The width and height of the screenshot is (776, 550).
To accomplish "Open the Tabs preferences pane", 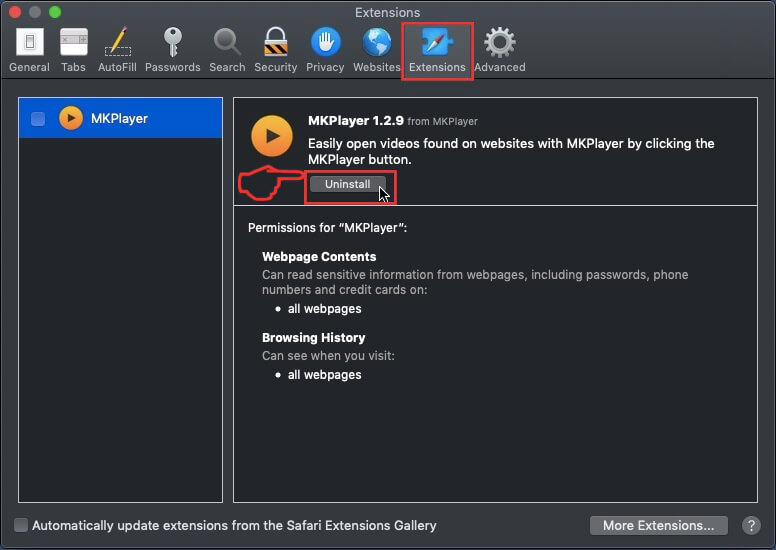I will pos(73,50).
